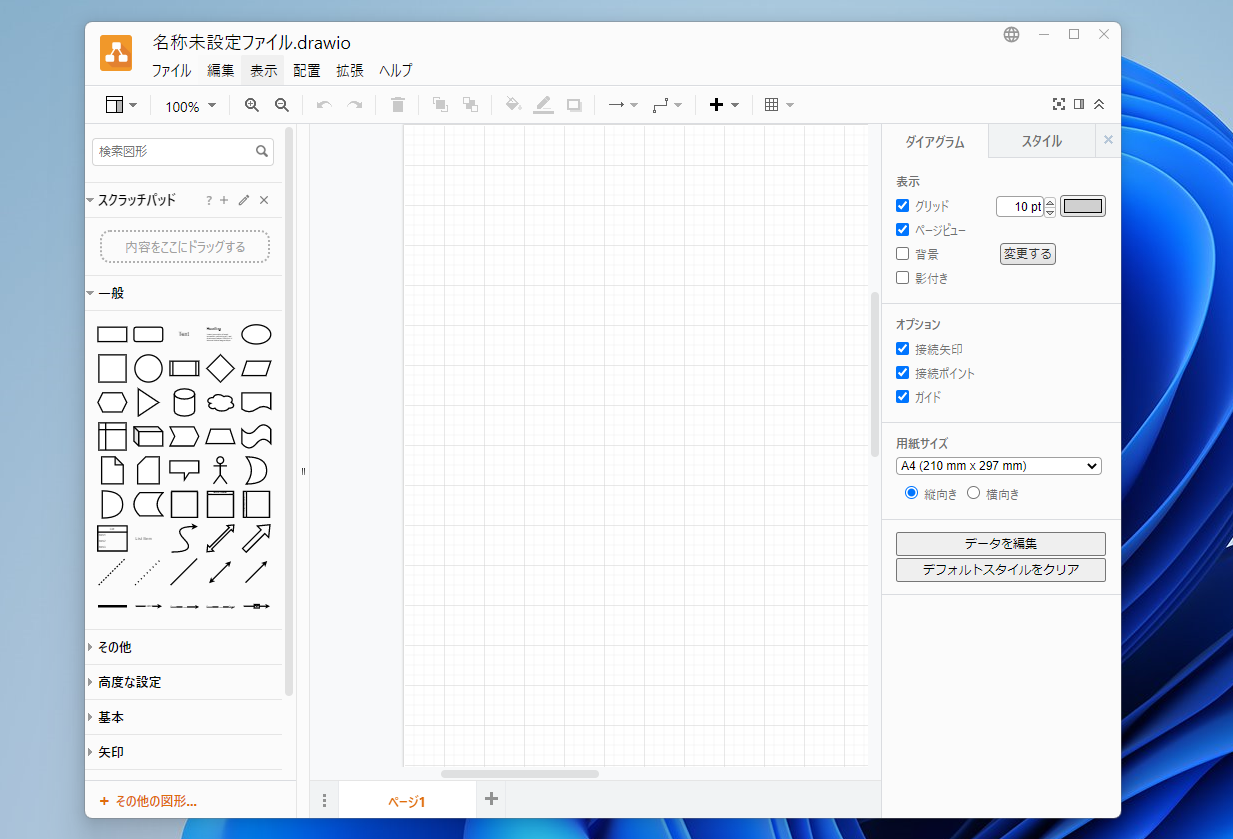The width and height of the screenshot is (1233, 839).
Task: Click the fullscreen icon in toolbar
Action: [x=1059, y=104]
